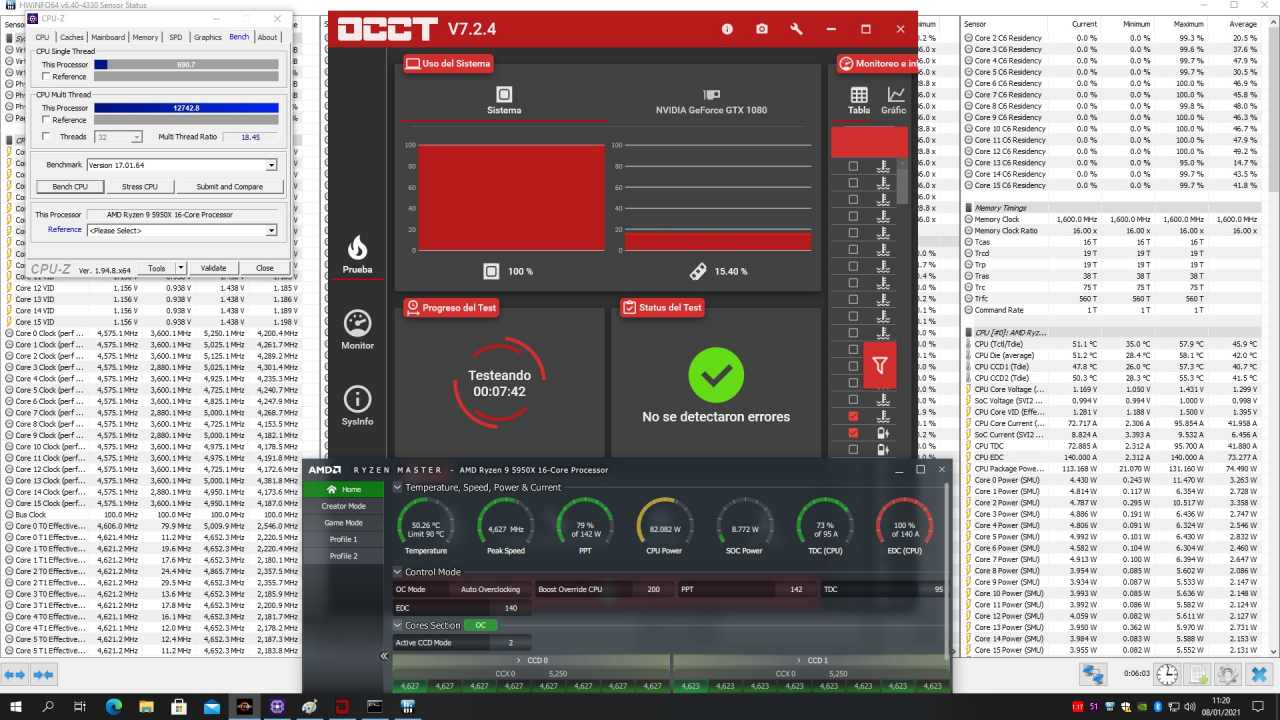Collapse the Cores Section in Ryzen Master
The width and height of the screenshot is (1280, 720).
point(398,625)
